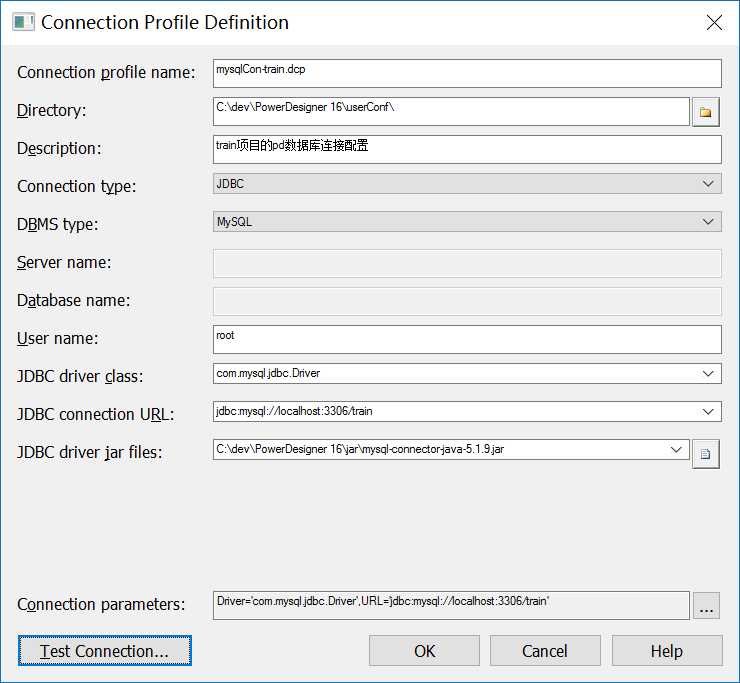Click the "Connection profile name:" label

pos(106,72)
